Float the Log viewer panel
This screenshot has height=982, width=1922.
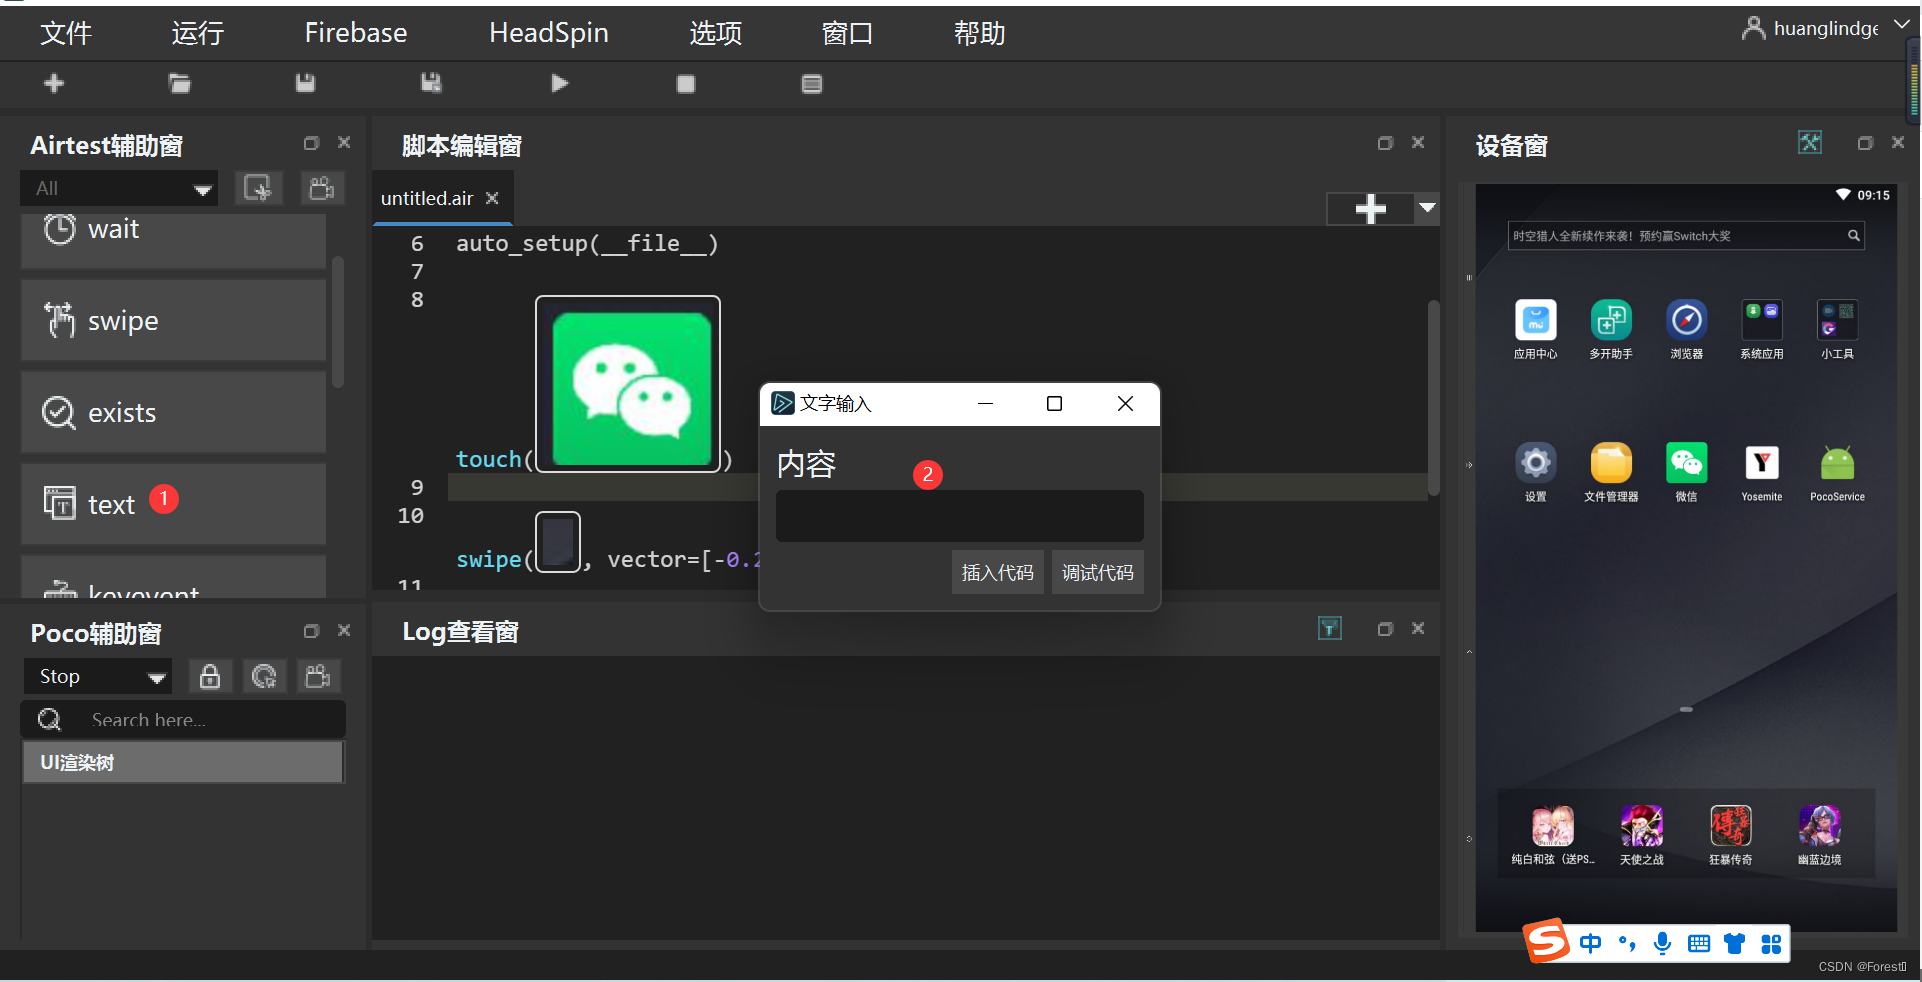(1385, 629)
